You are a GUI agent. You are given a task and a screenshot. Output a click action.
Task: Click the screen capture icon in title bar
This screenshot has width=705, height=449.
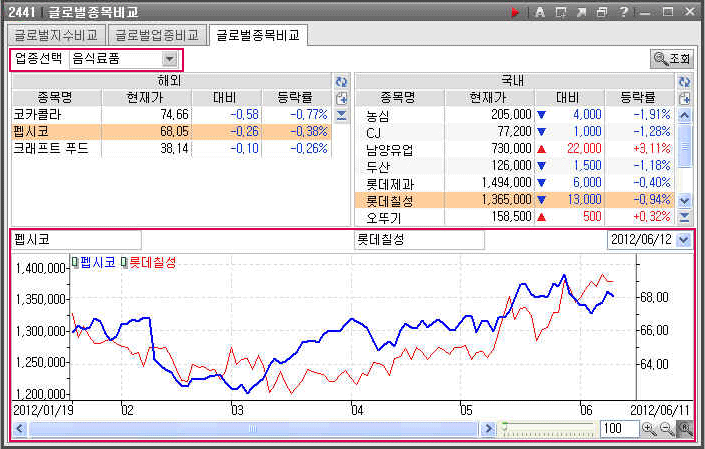pos(561,12)
